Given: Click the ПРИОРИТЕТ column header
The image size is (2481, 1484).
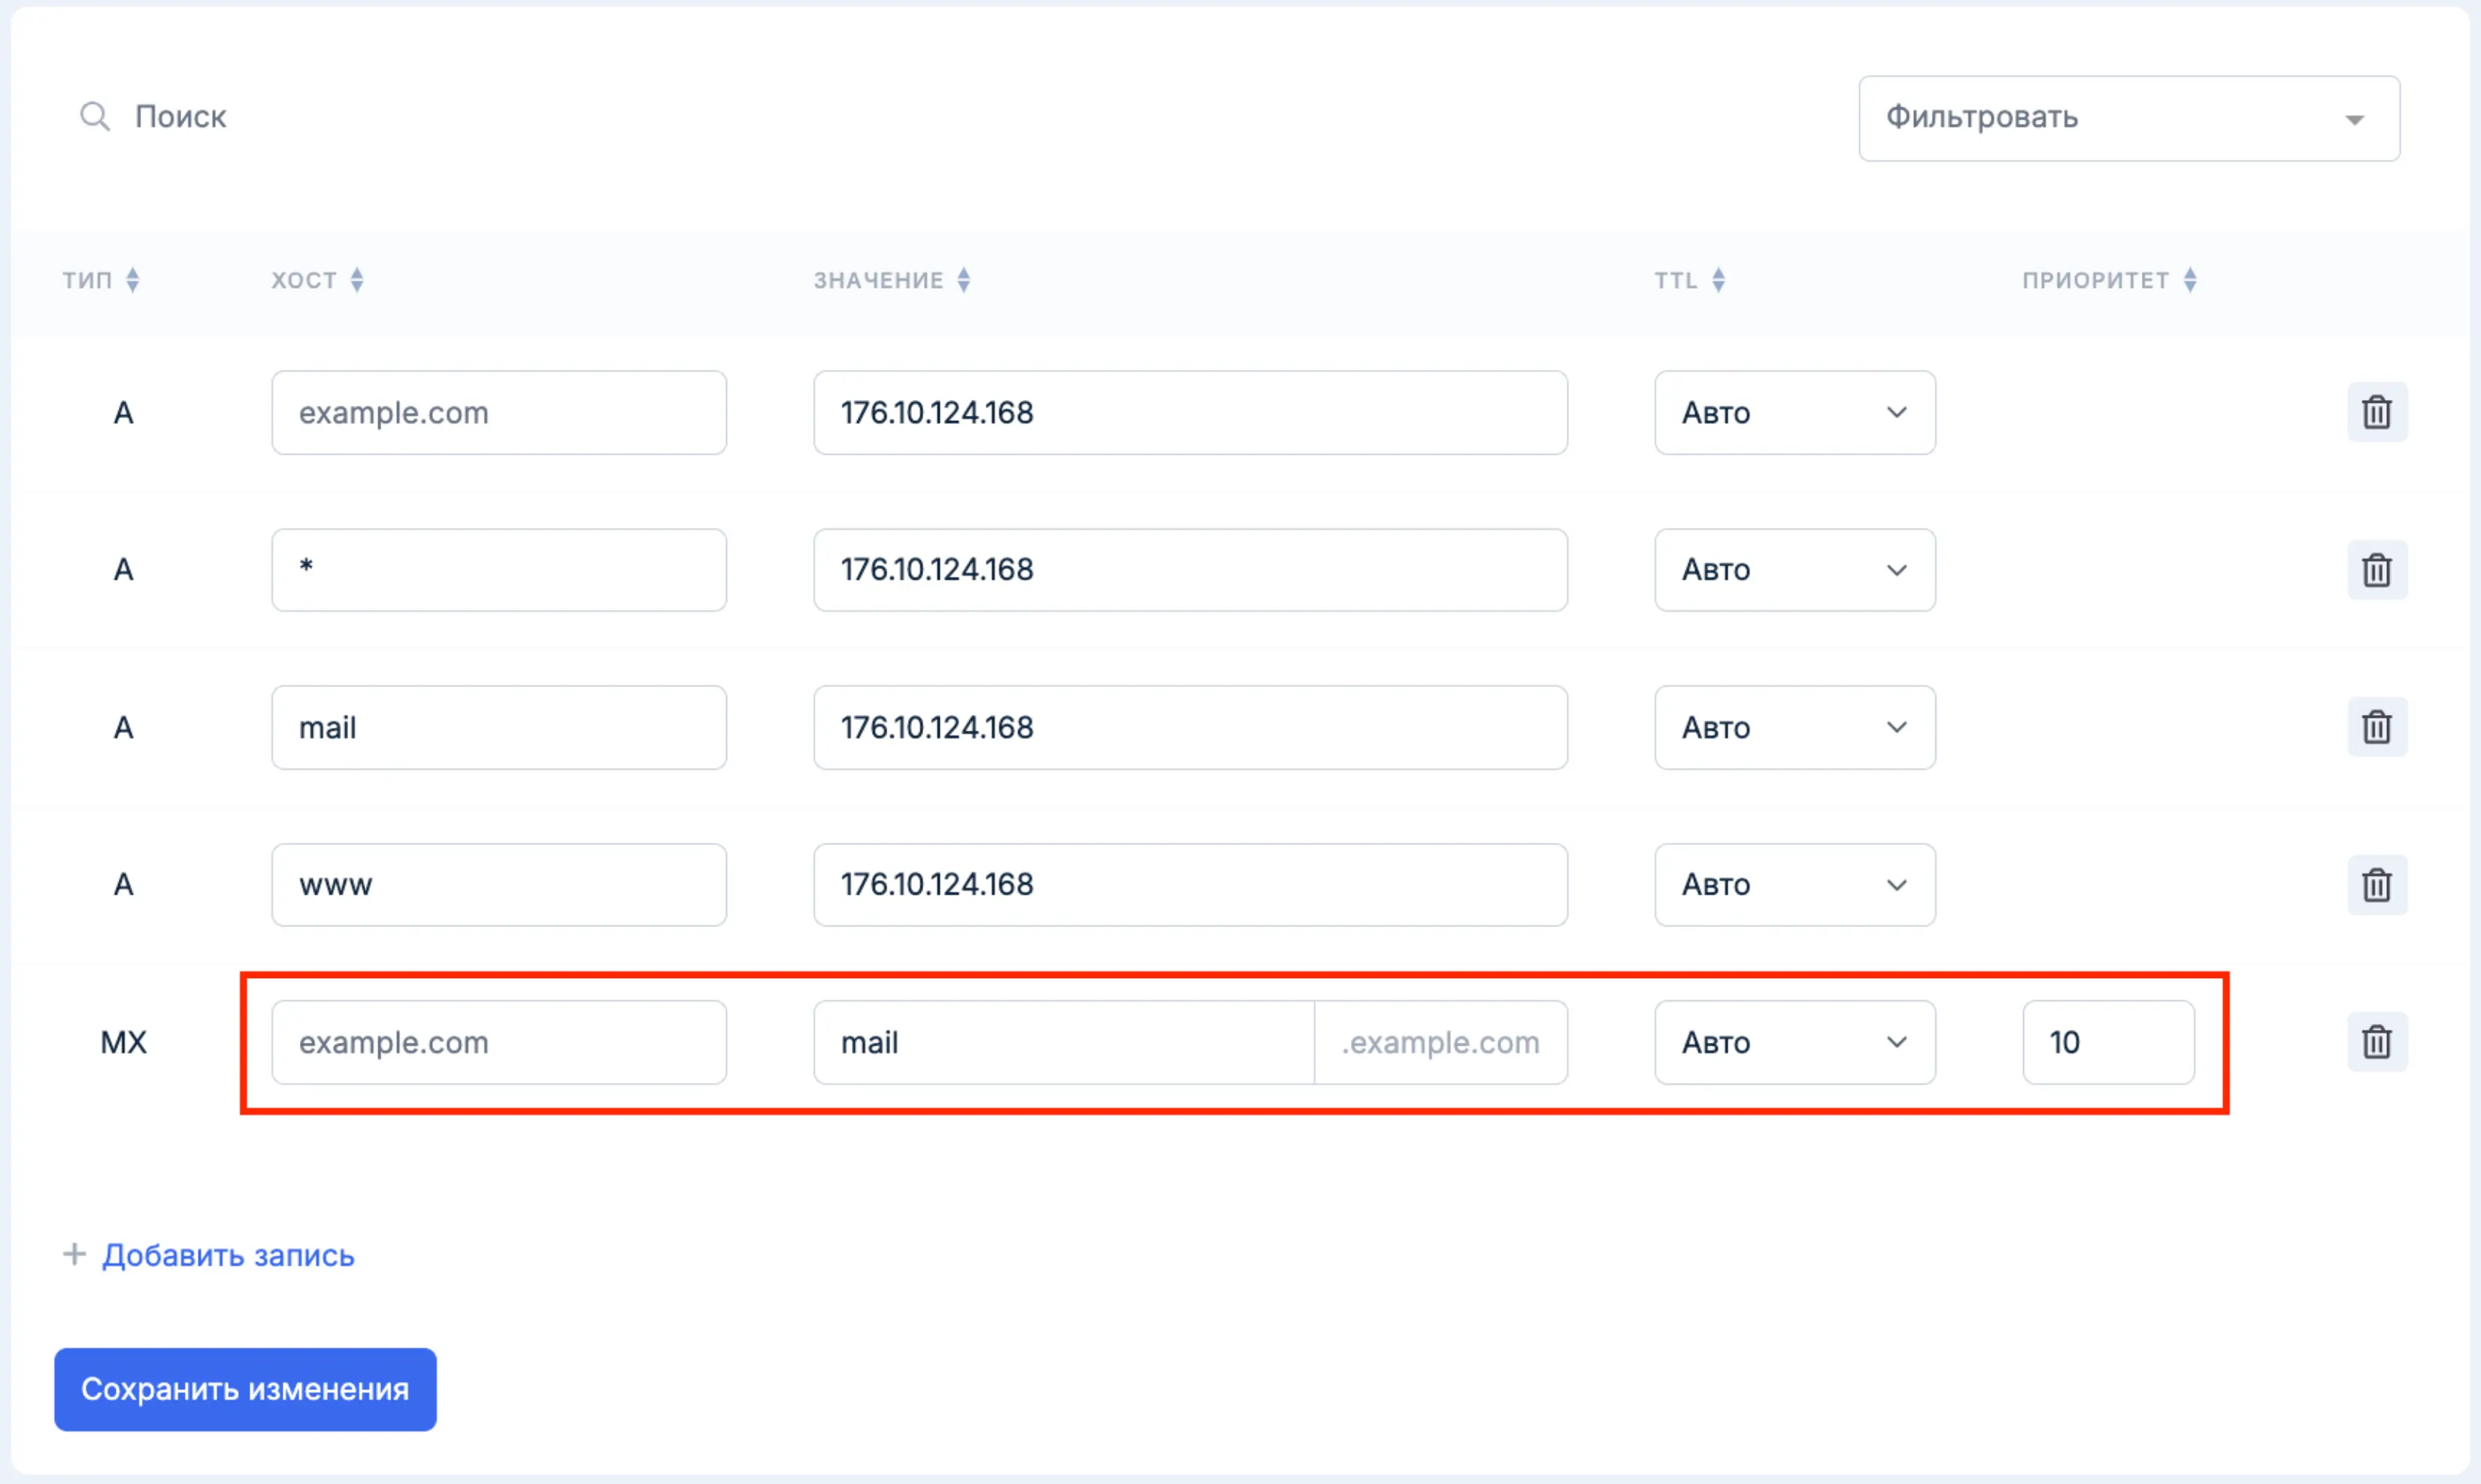Looking at the screenshot, I should point(2095,280).
